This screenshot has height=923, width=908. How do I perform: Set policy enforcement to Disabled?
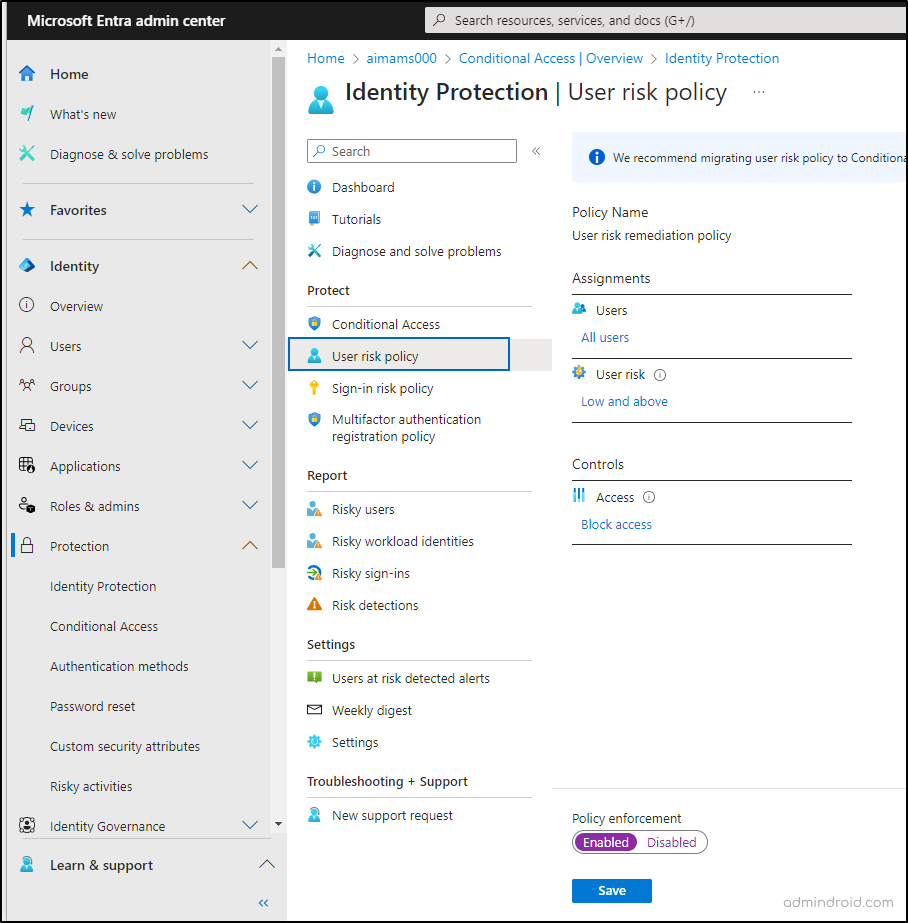671,842
